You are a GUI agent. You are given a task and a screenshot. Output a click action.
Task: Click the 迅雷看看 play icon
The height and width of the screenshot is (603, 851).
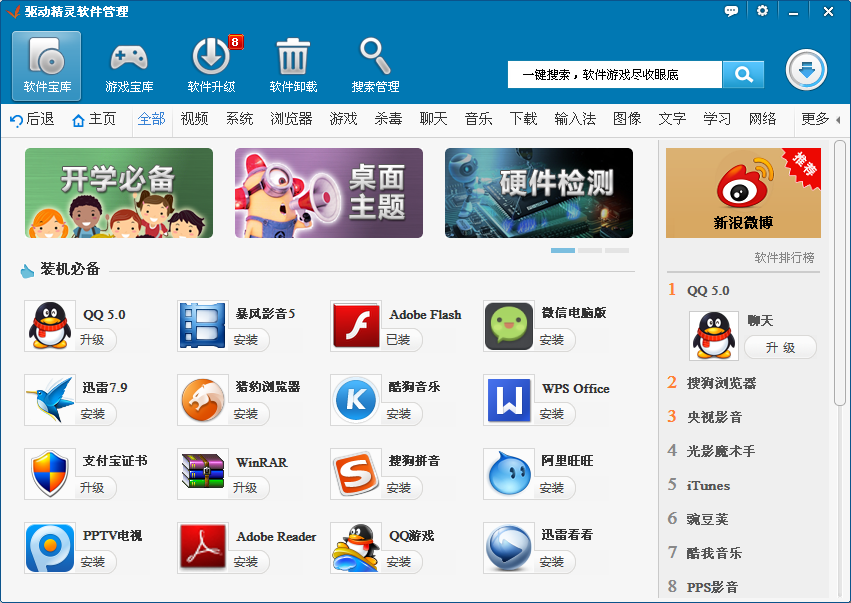click(x=509, y=548)
